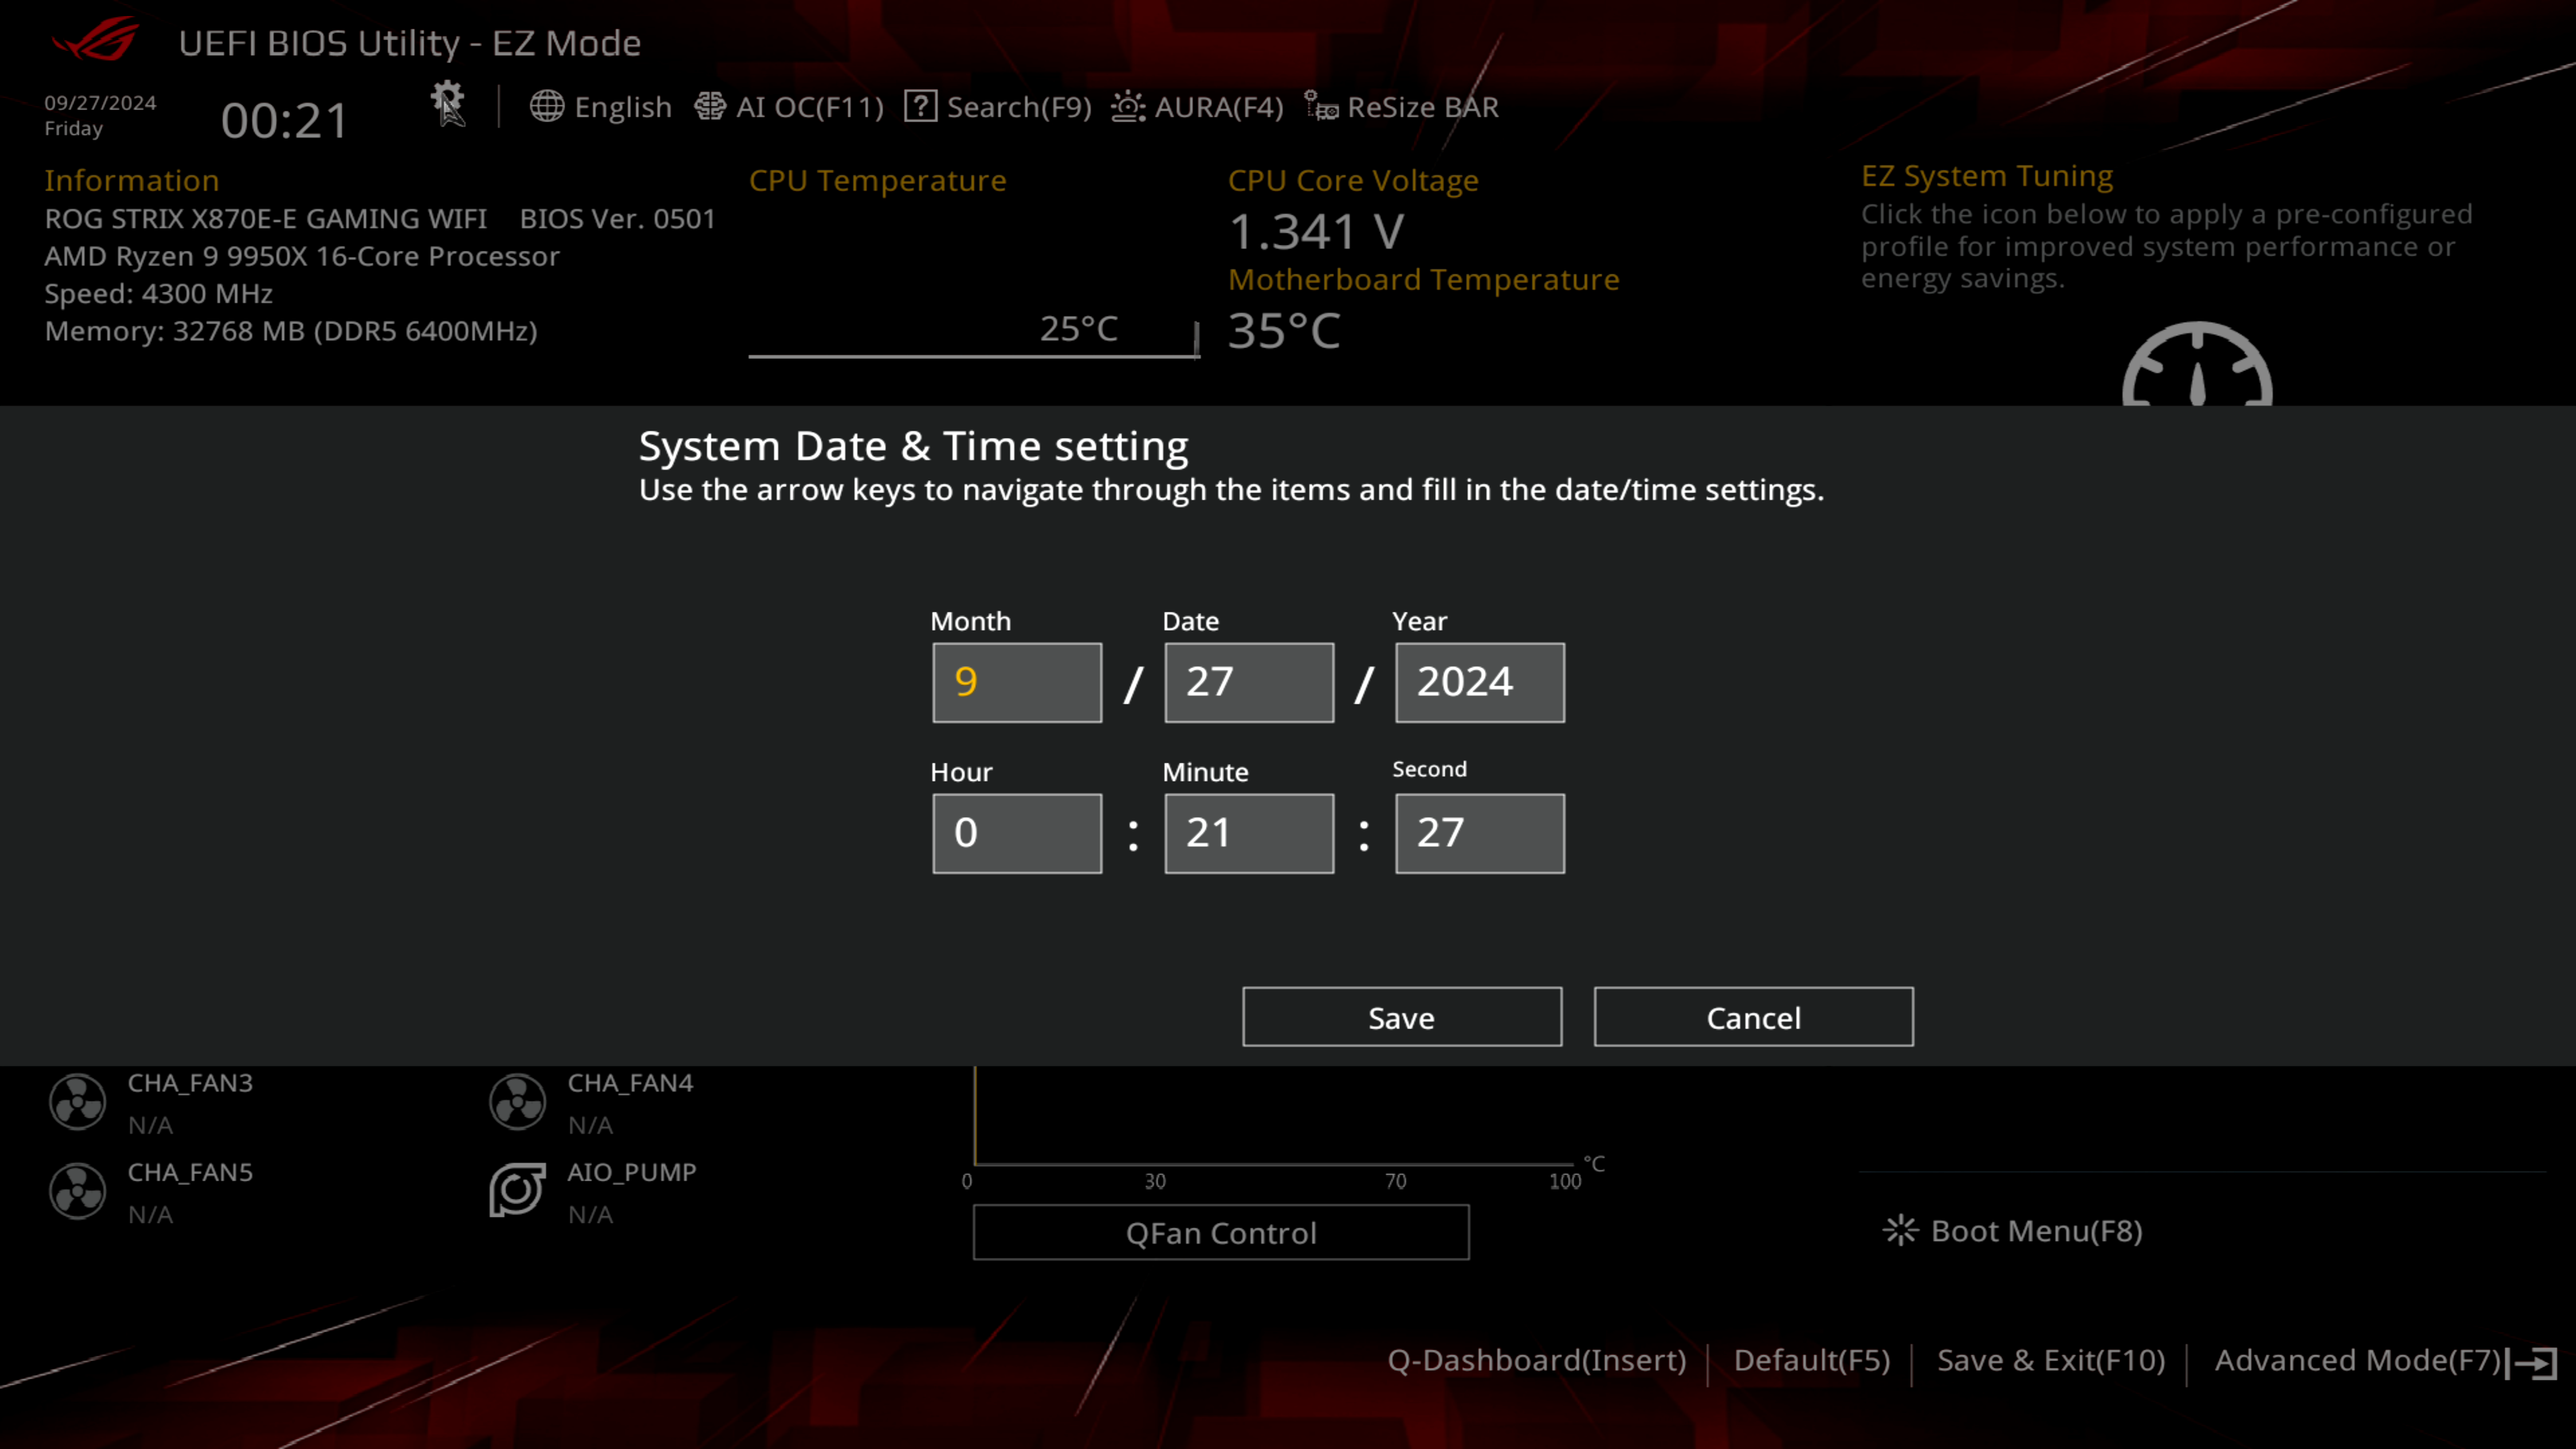Click Cancel to discard changes
This screenshot has width=2576, height=1449.
[1752, 1016]
